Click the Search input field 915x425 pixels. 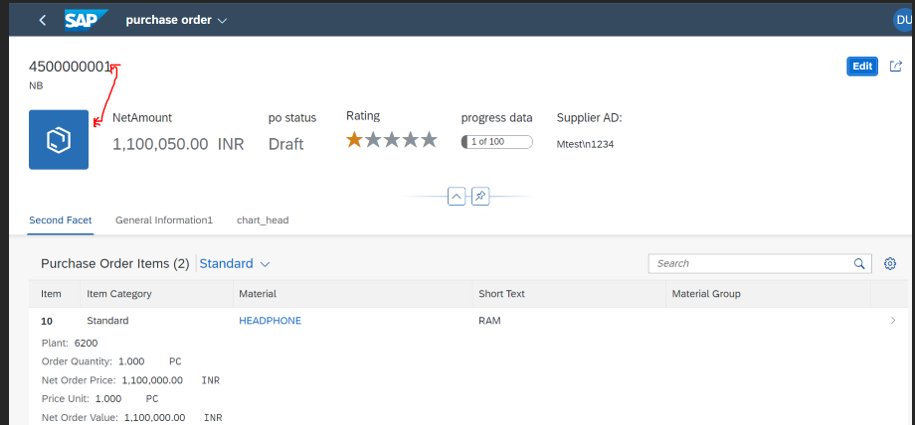click(x=750, y=264)
